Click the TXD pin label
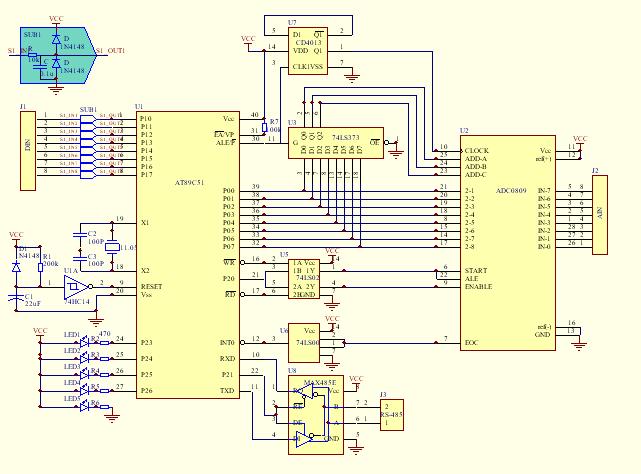 click(x=227, y=391)
